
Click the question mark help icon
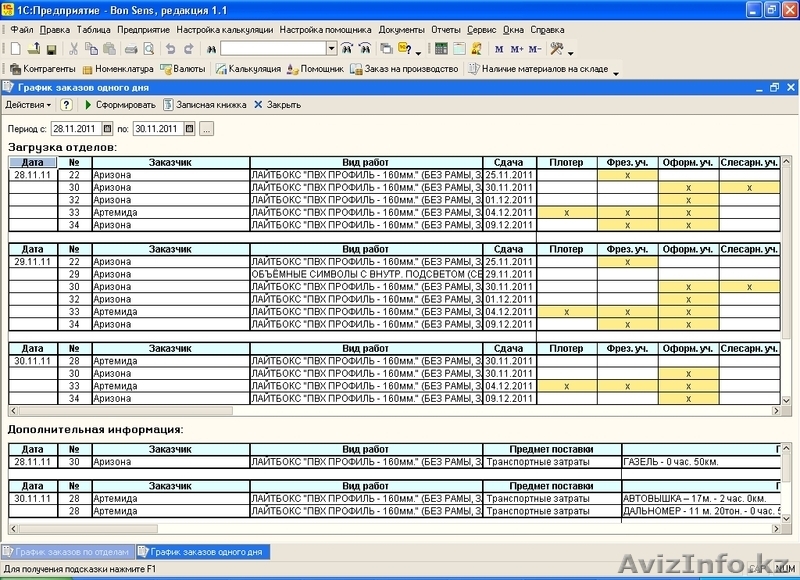coord(66,104)
